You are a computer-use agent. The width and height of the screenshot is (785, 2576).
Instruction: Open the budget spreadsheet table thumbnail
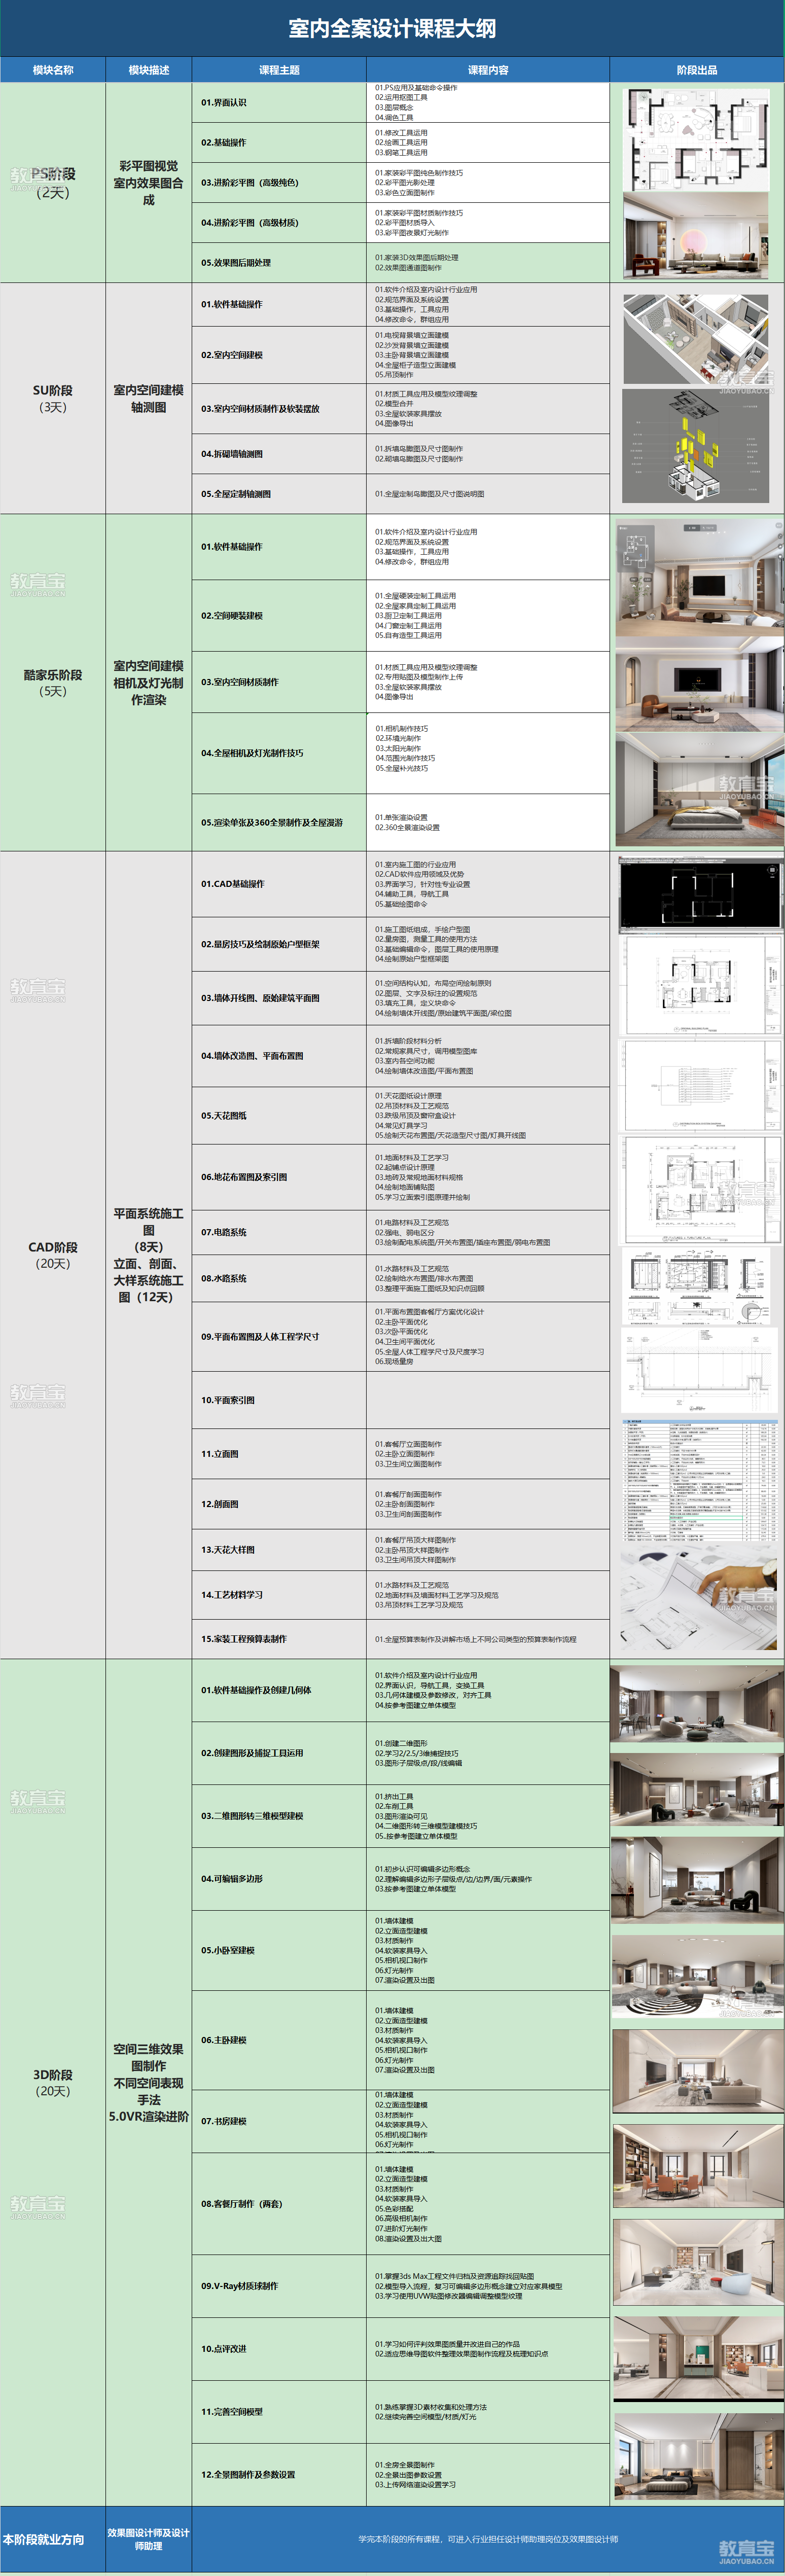[697, 1481]
